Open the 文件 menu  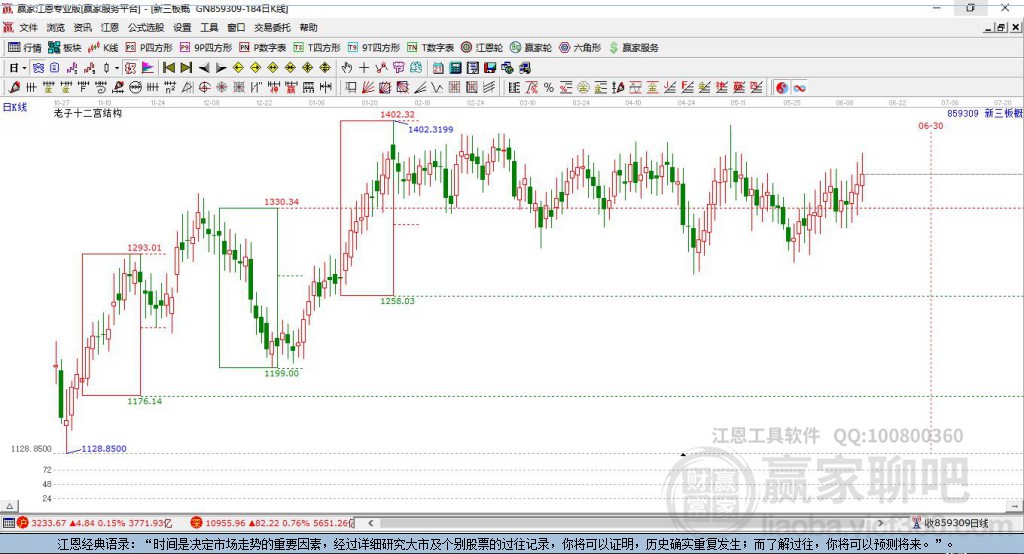pyautogui.click(x=29, y=27)
